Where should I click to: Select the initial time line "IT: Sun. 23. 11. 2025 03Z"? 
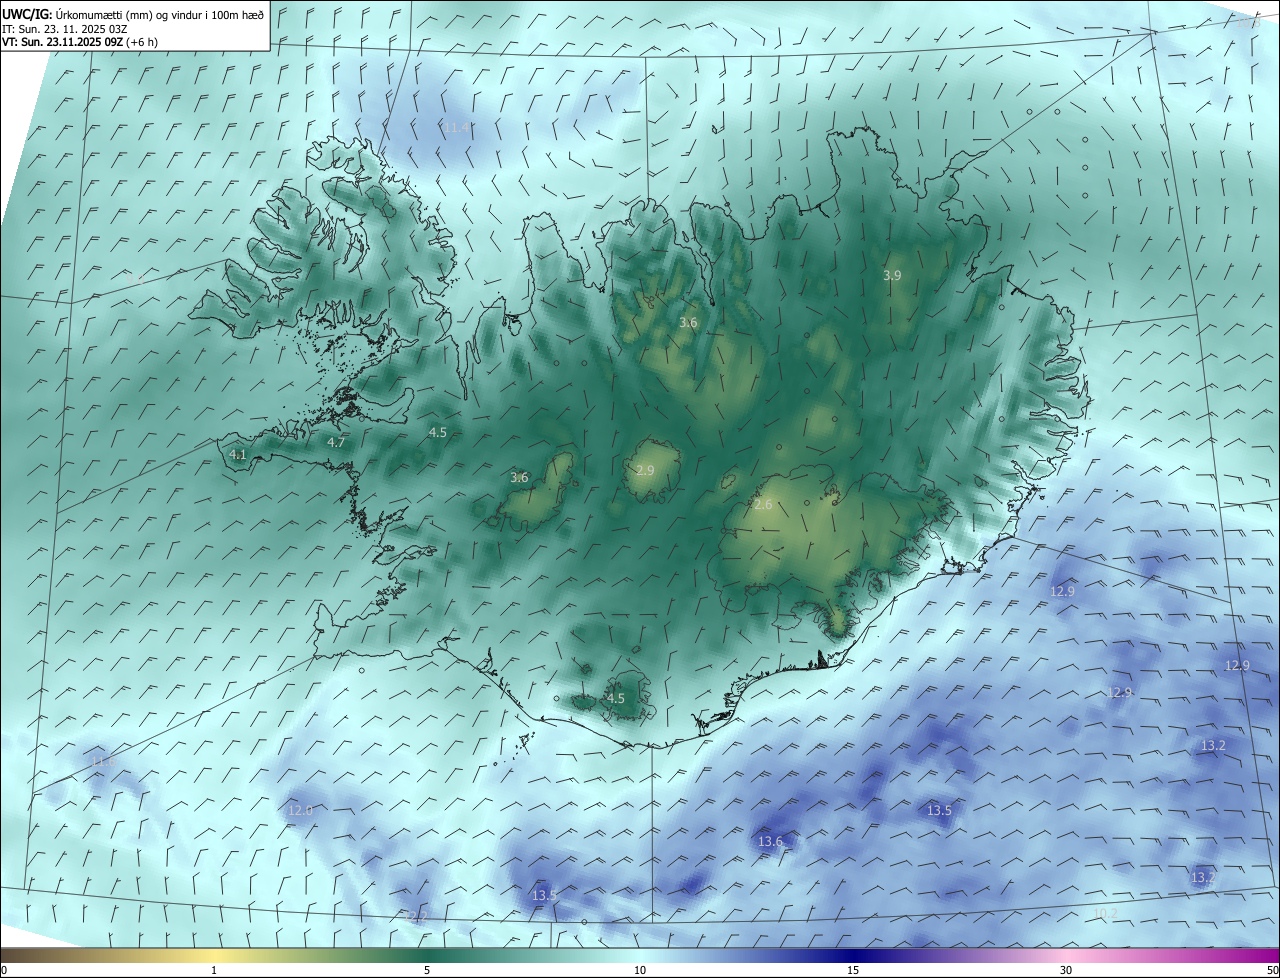[x=64, y=28]
